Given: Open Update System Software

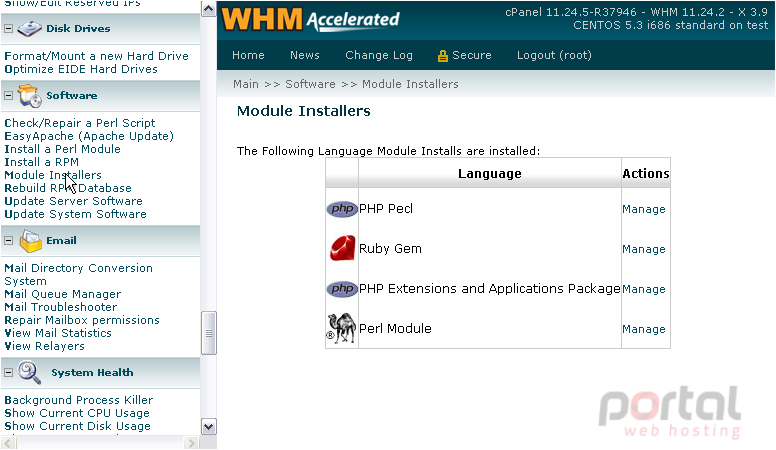Looking at the screenshot, I should (x=76, y=214).
